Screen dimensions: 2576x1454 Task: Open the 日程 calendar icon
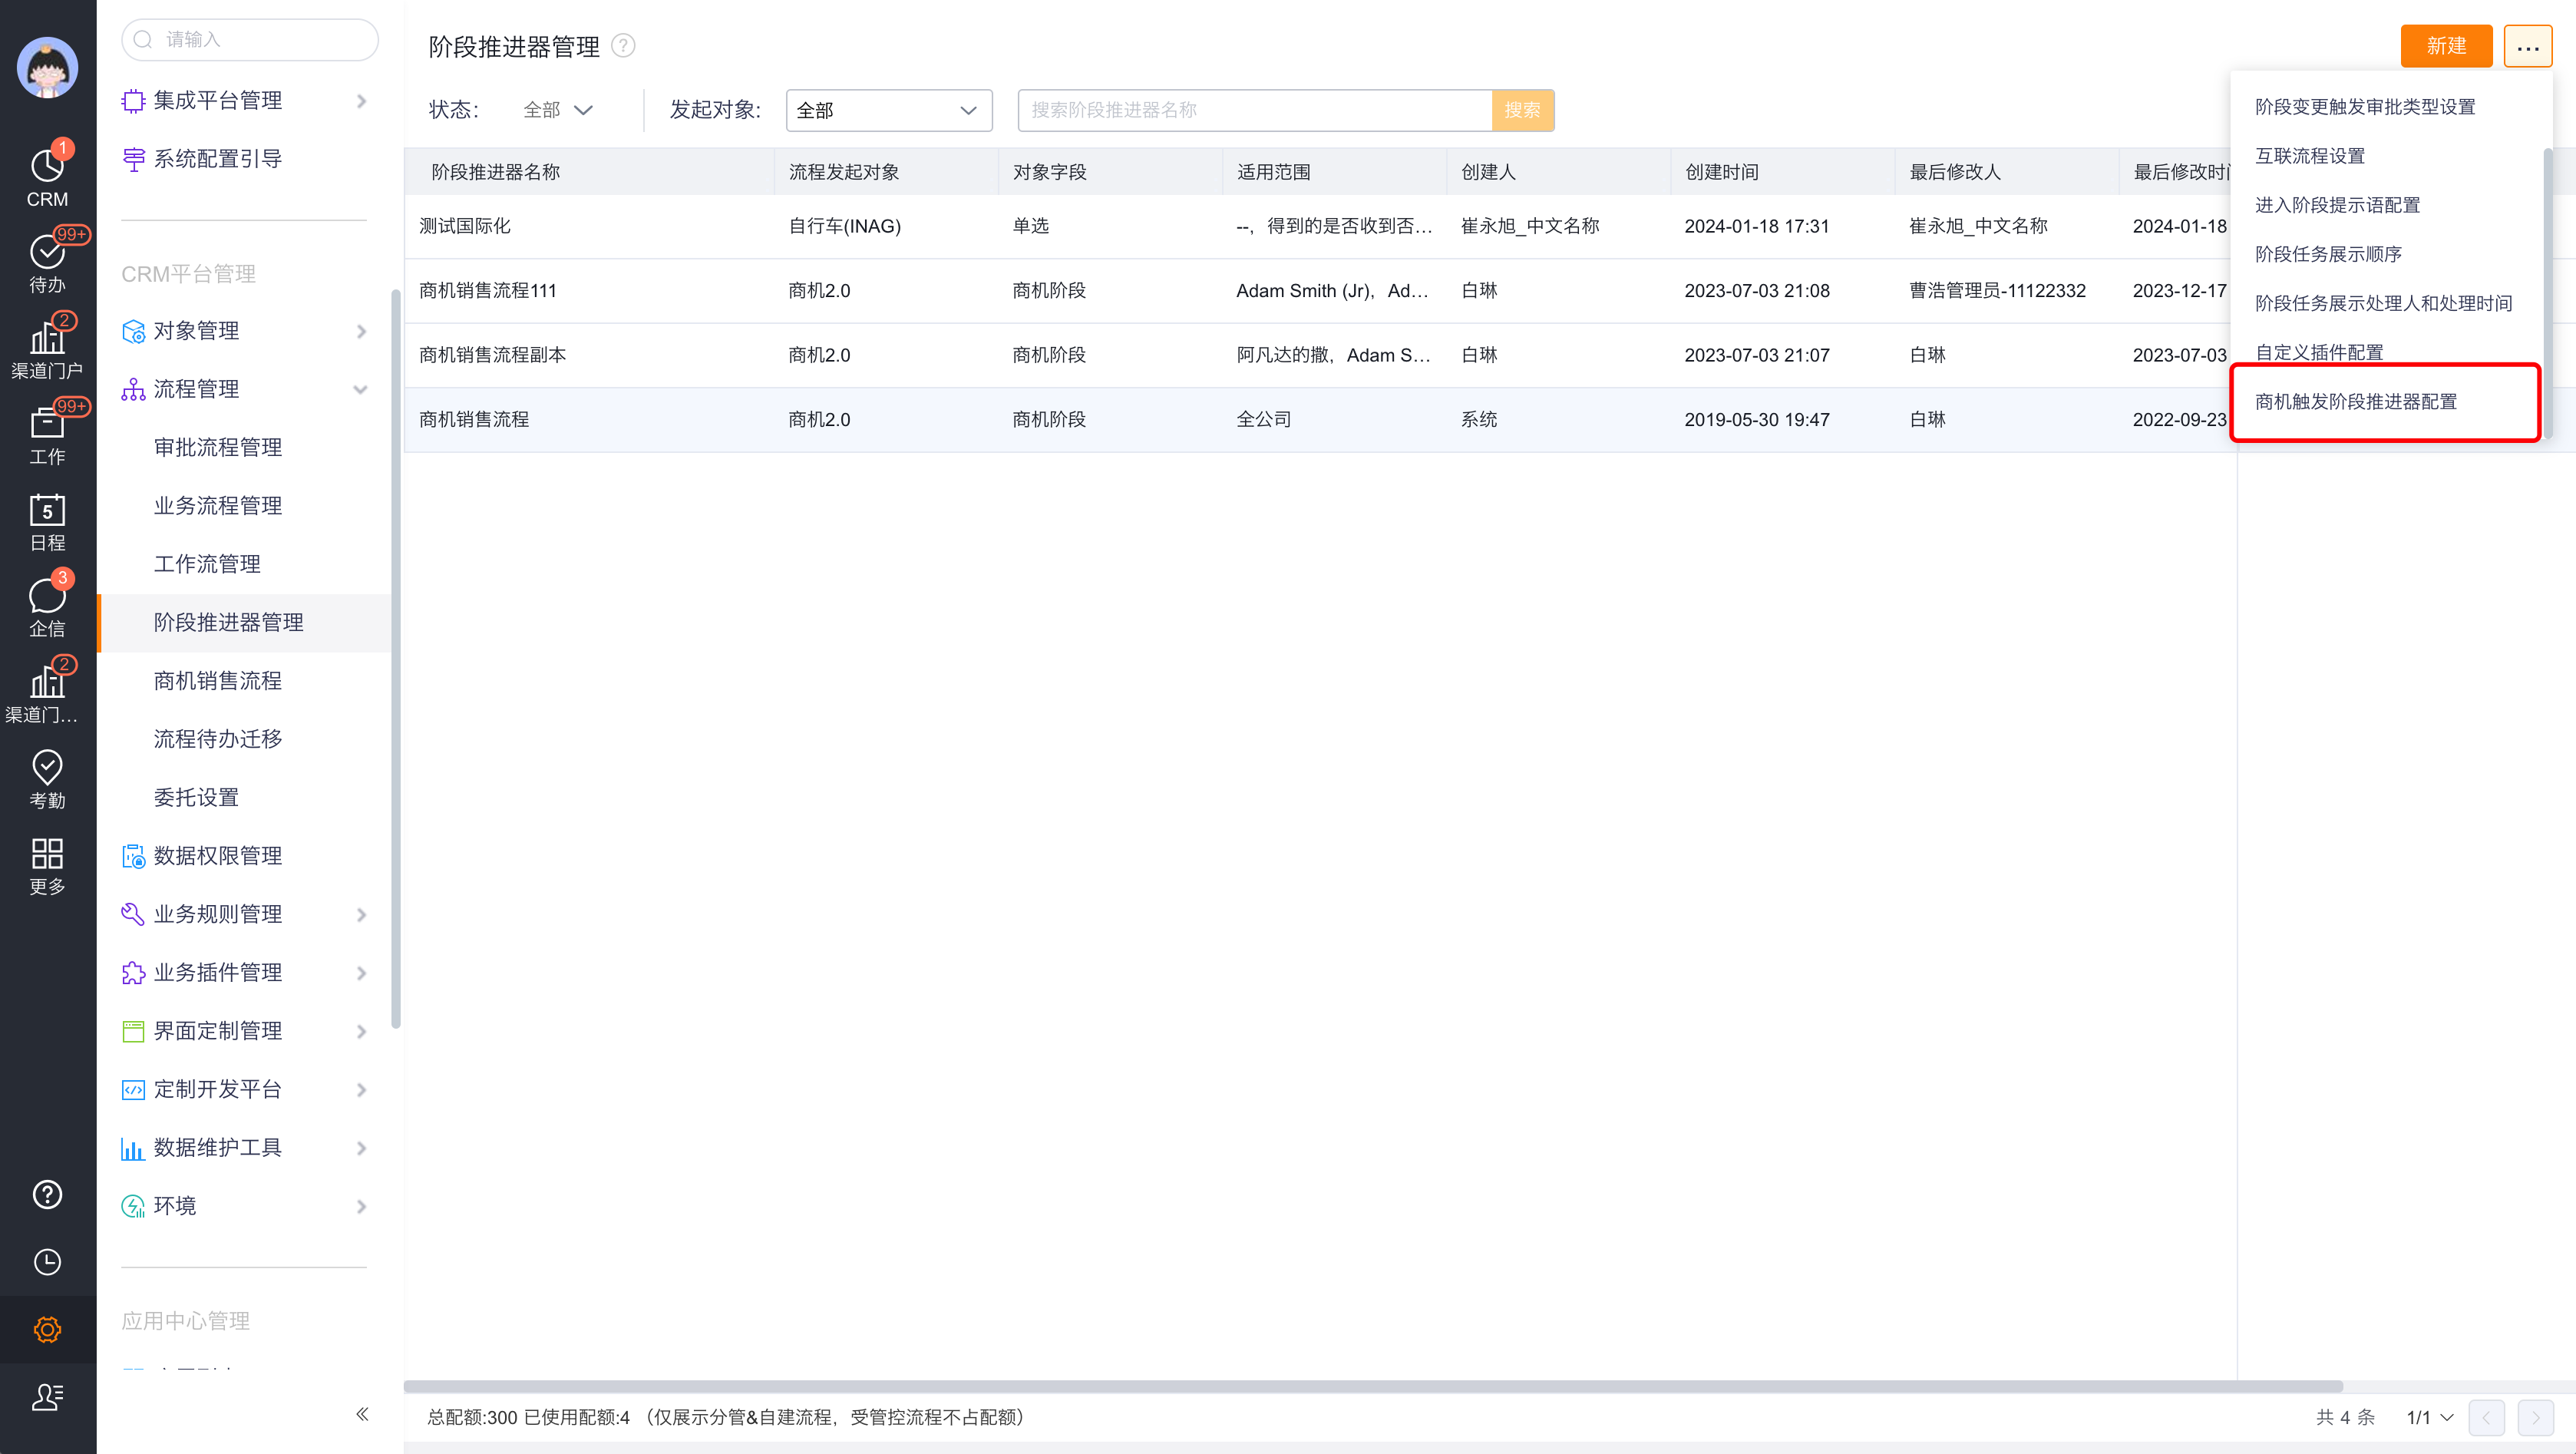pyautogui.click(x=47, y=522)
